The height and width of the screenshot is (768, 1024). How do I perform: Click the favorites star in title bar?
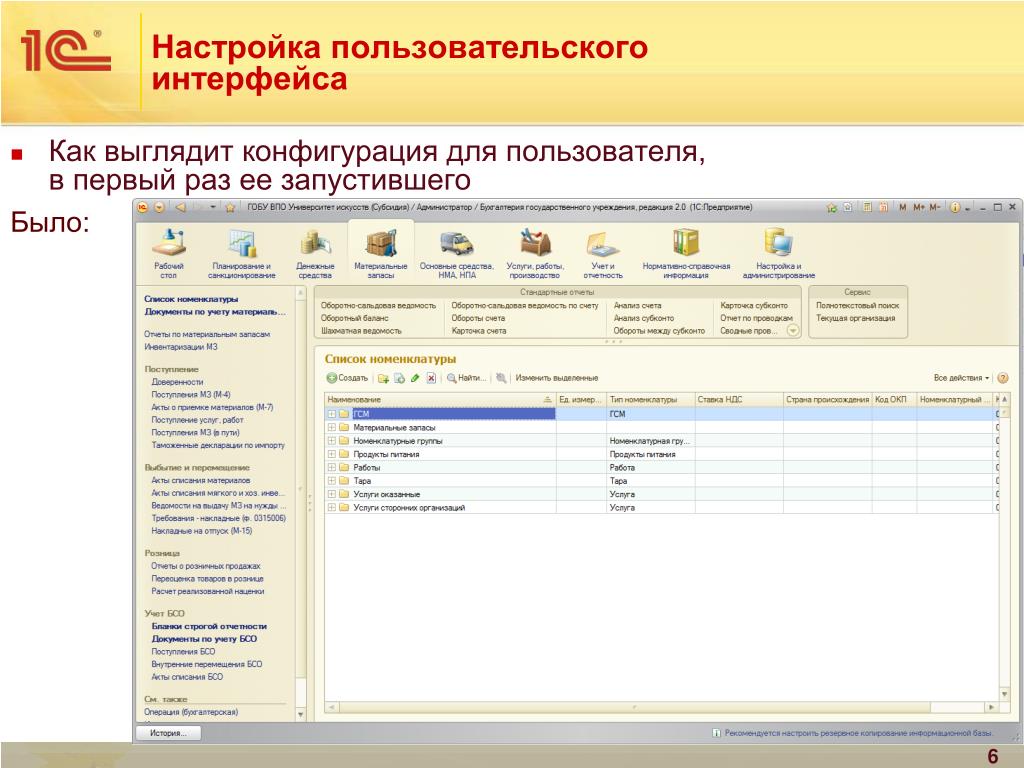click(x=230, y=208)
